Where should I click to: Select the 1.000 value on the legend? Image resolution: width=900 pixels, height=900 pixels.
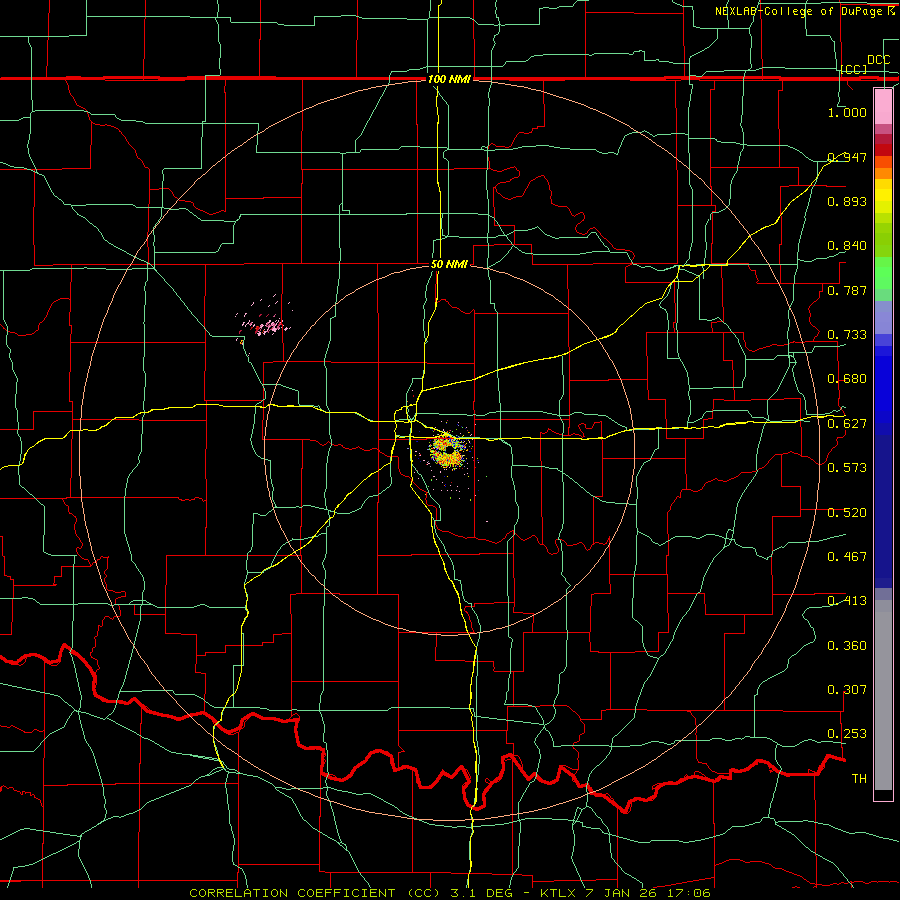(847, 112)
